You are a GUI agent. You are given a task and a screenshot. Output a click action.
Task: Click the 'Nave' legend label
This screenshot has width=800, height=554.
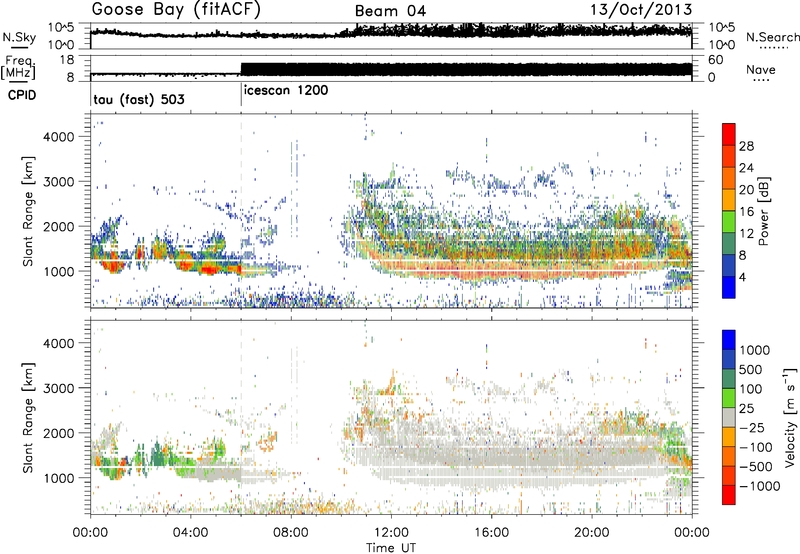click(761, 69)
